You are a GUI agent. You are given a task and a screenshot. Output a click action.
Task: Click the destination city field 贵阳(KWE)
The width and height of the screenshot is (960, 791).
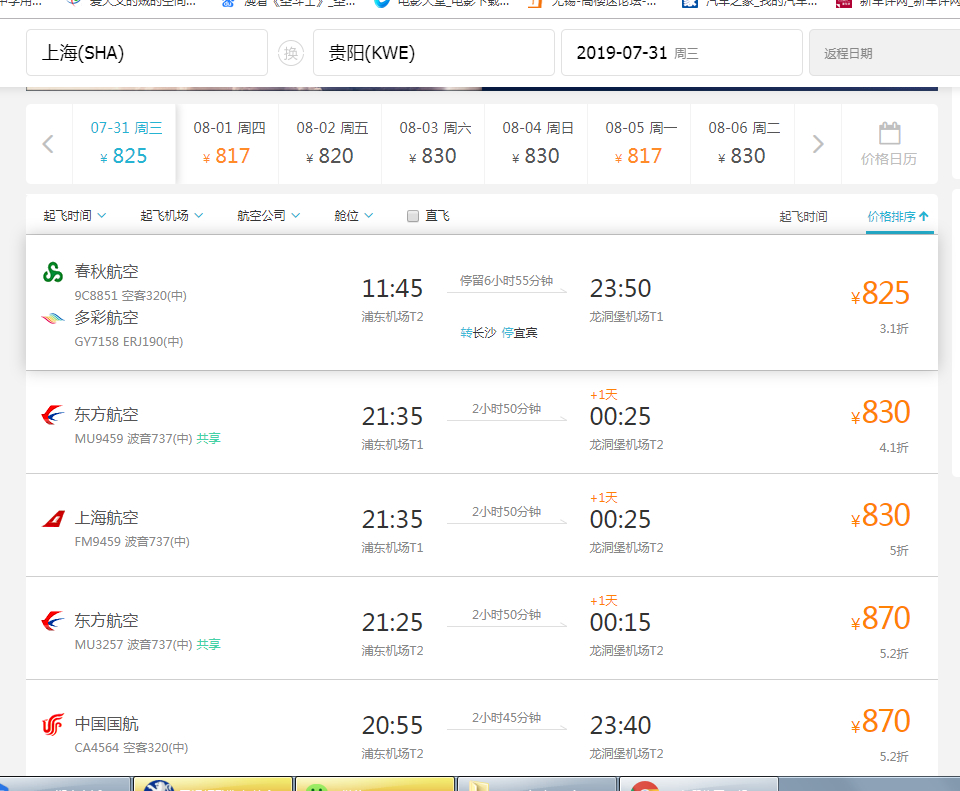pyautogui.click(x=433, y=53)
